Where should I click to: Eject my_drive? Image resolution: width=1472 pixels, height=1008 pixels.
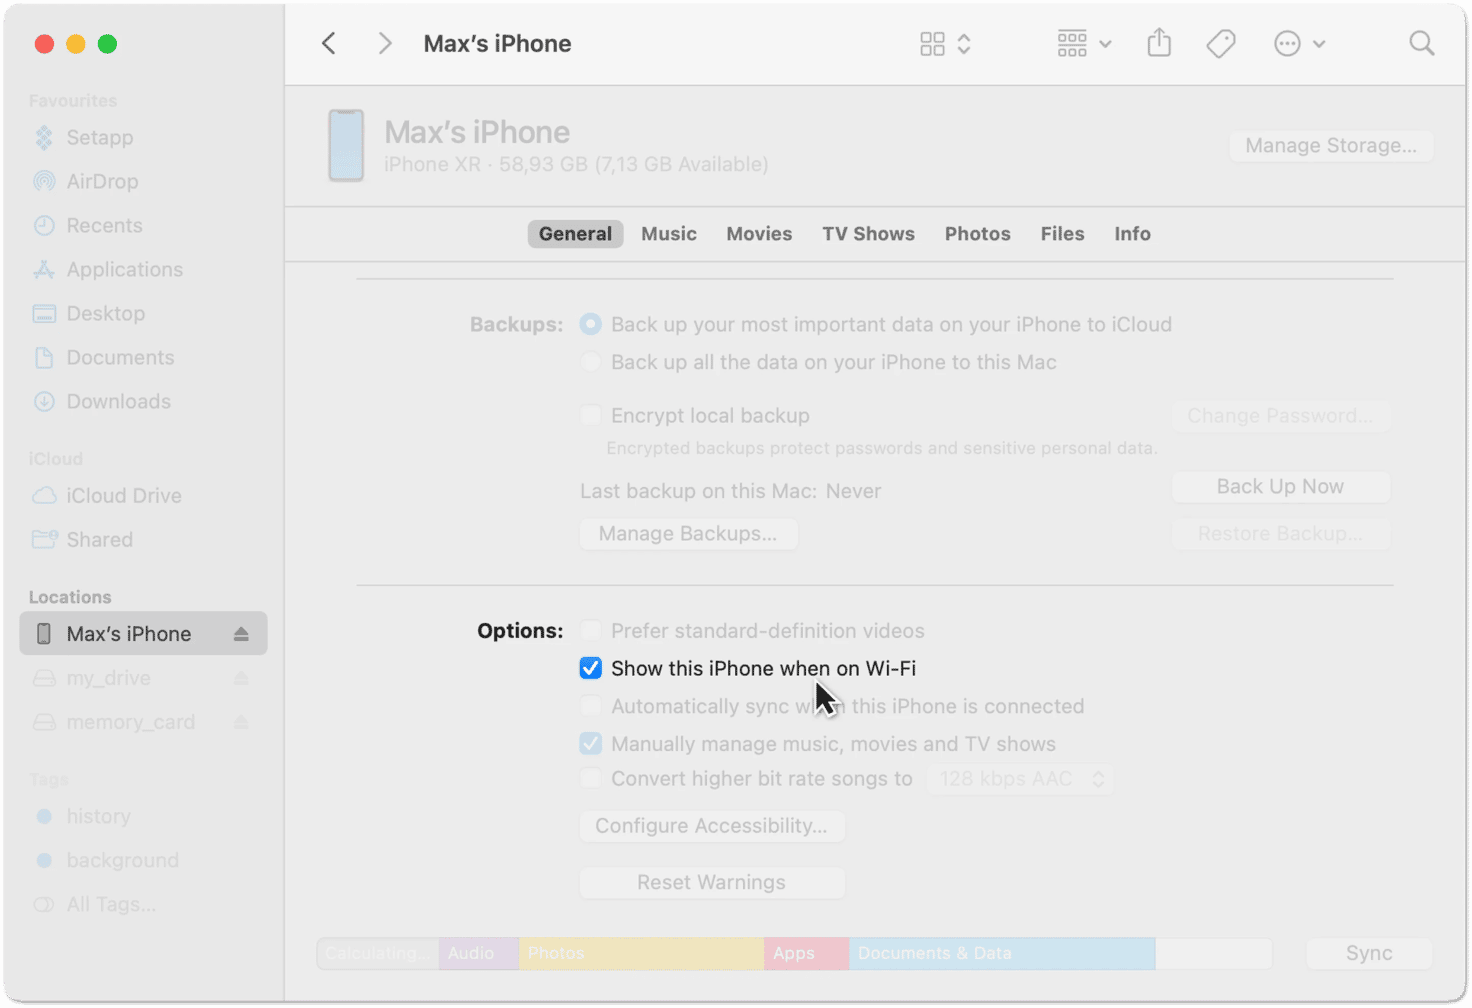coord(241,678)
